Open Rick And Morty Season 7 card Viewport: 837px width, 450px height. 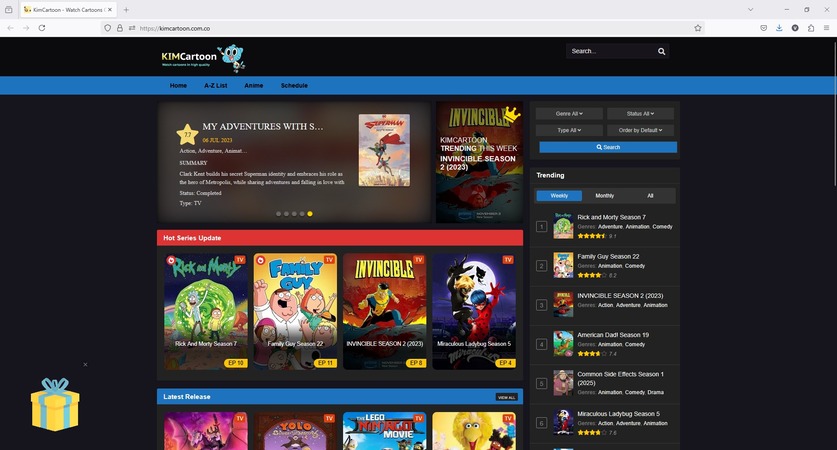(x=206, y=312)
